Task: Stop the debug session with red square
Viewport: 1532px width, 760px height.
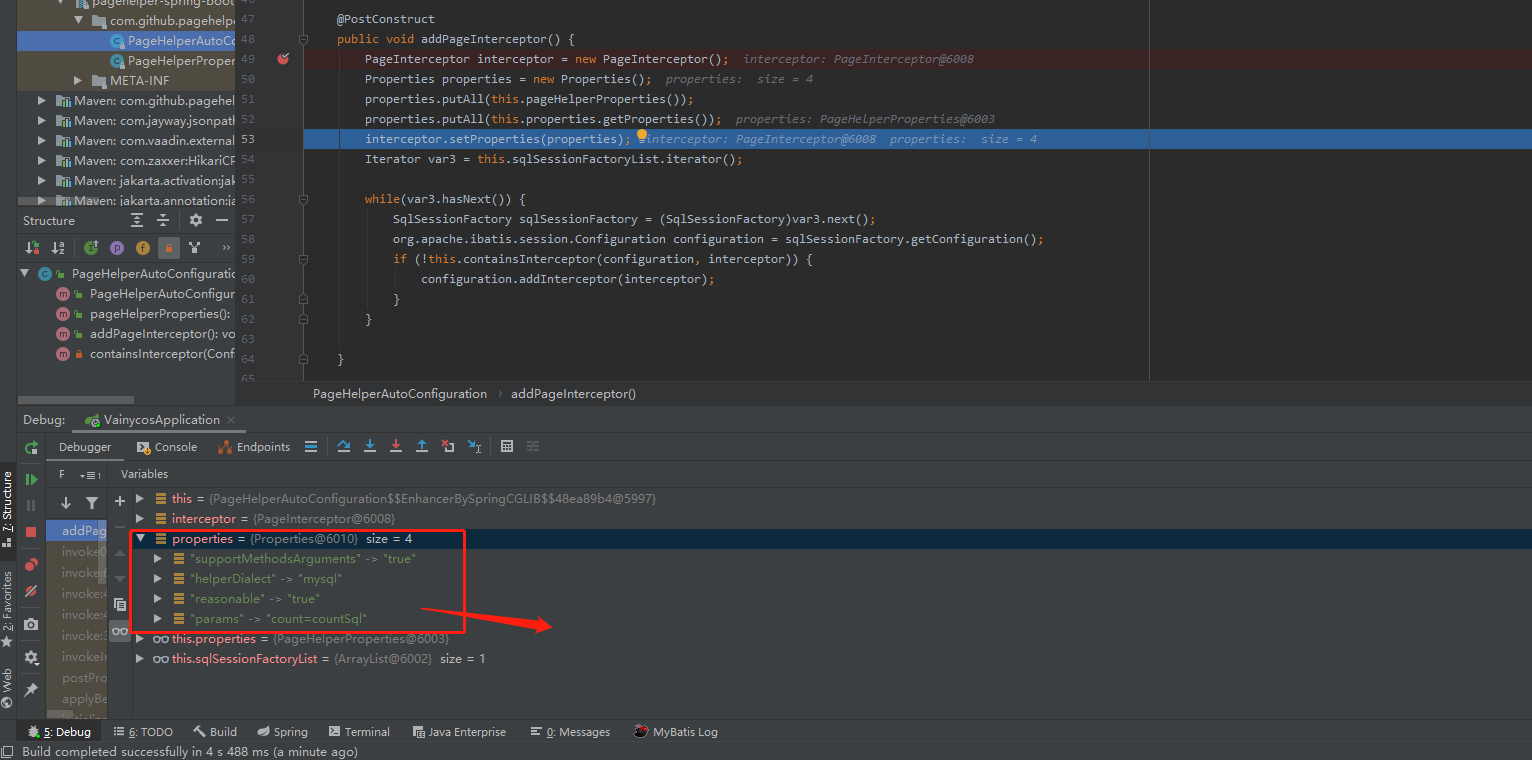Action: [31, 532]
